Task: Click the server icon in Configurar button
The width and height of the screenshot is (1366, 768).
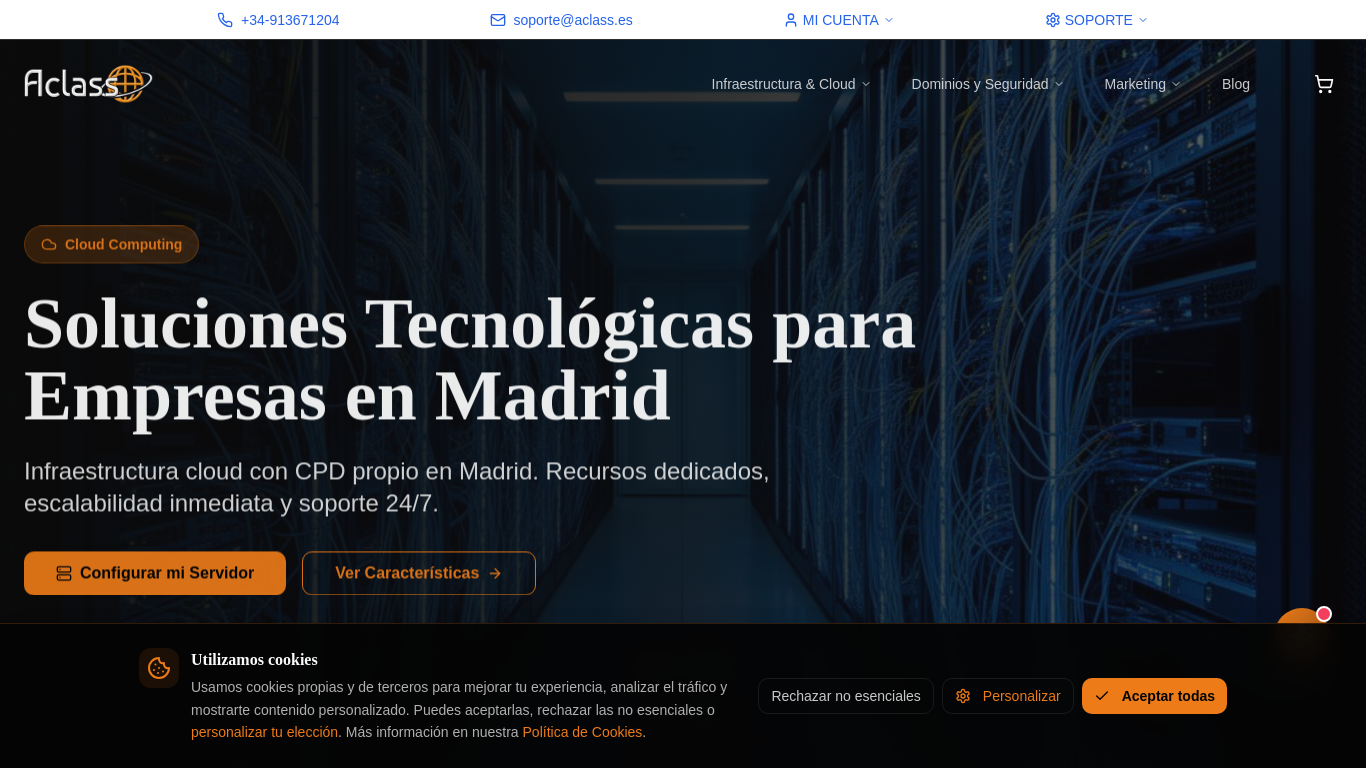Action: point(64,573)
